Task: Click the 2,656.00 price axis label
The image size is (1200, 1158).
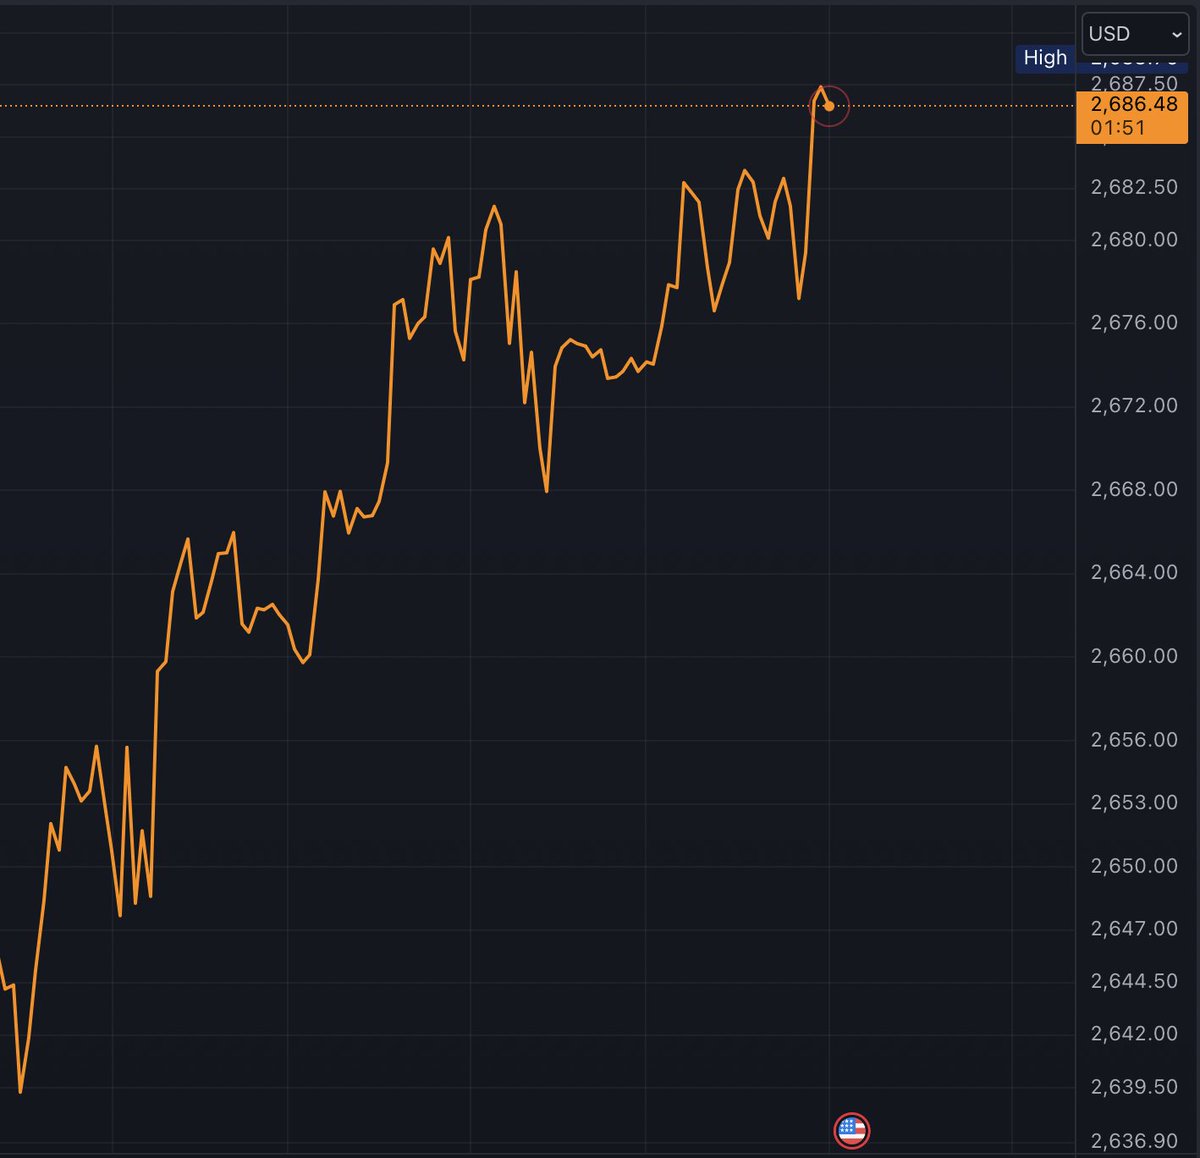Action: [x=1134, y=740]
